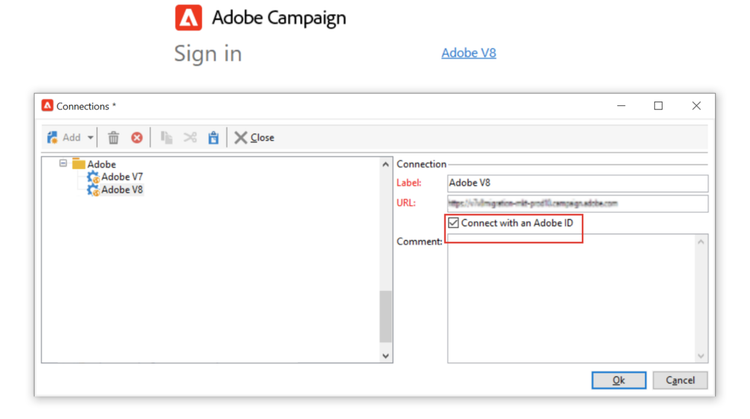
Task: Open the Adobe V8 sign-in link
Action: [x=468, y=53]
